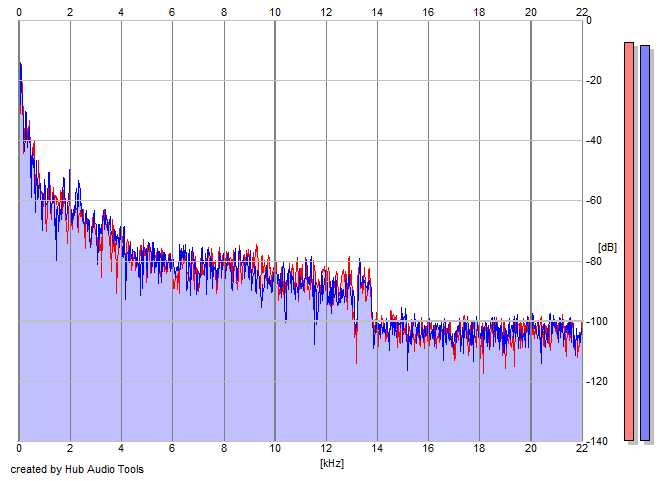Click the -100 dB label on the right axis
664x481 pixels.
click(x=596, y=321)
